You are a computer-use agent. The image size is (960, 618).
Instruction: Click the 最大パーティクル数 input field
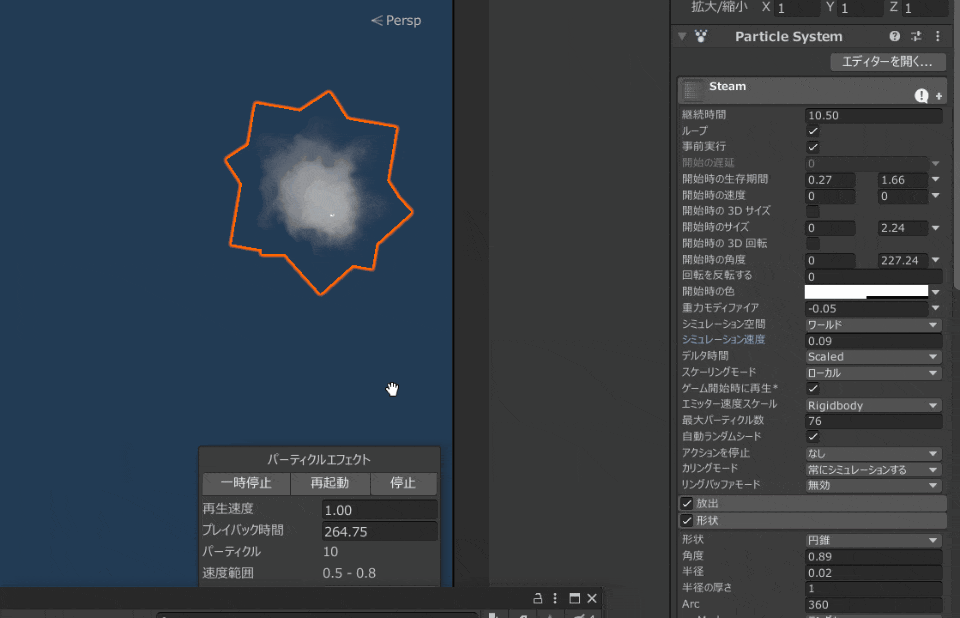click(x=873, y=421)
